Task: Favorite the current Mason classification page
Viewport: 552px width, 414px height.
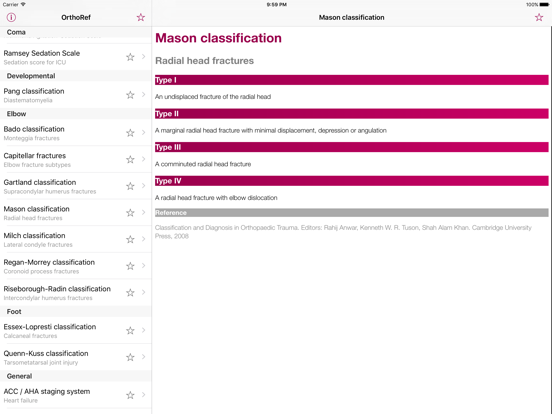Action: [539, 17]
